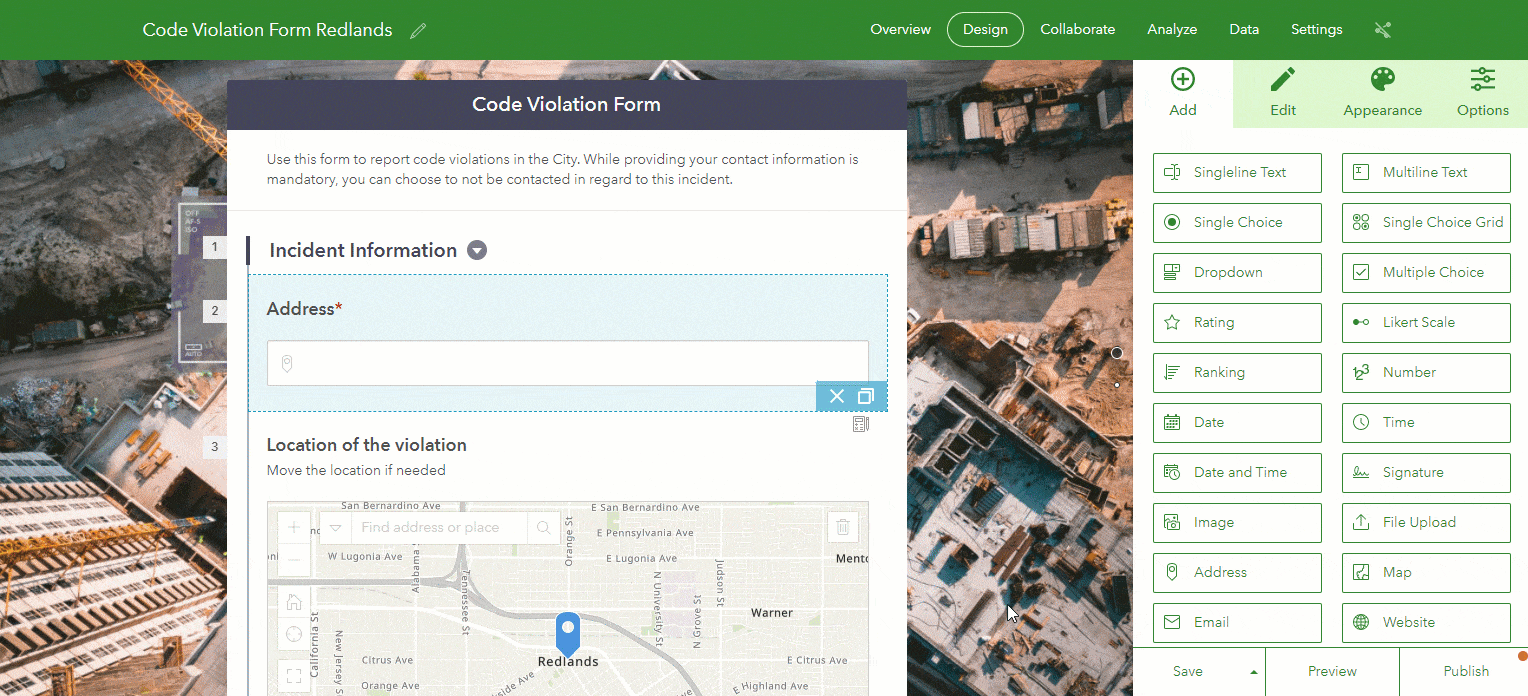The image size is (1528, 696).
Task: Select the Add panel plus icon
Action: point(1182,78)
